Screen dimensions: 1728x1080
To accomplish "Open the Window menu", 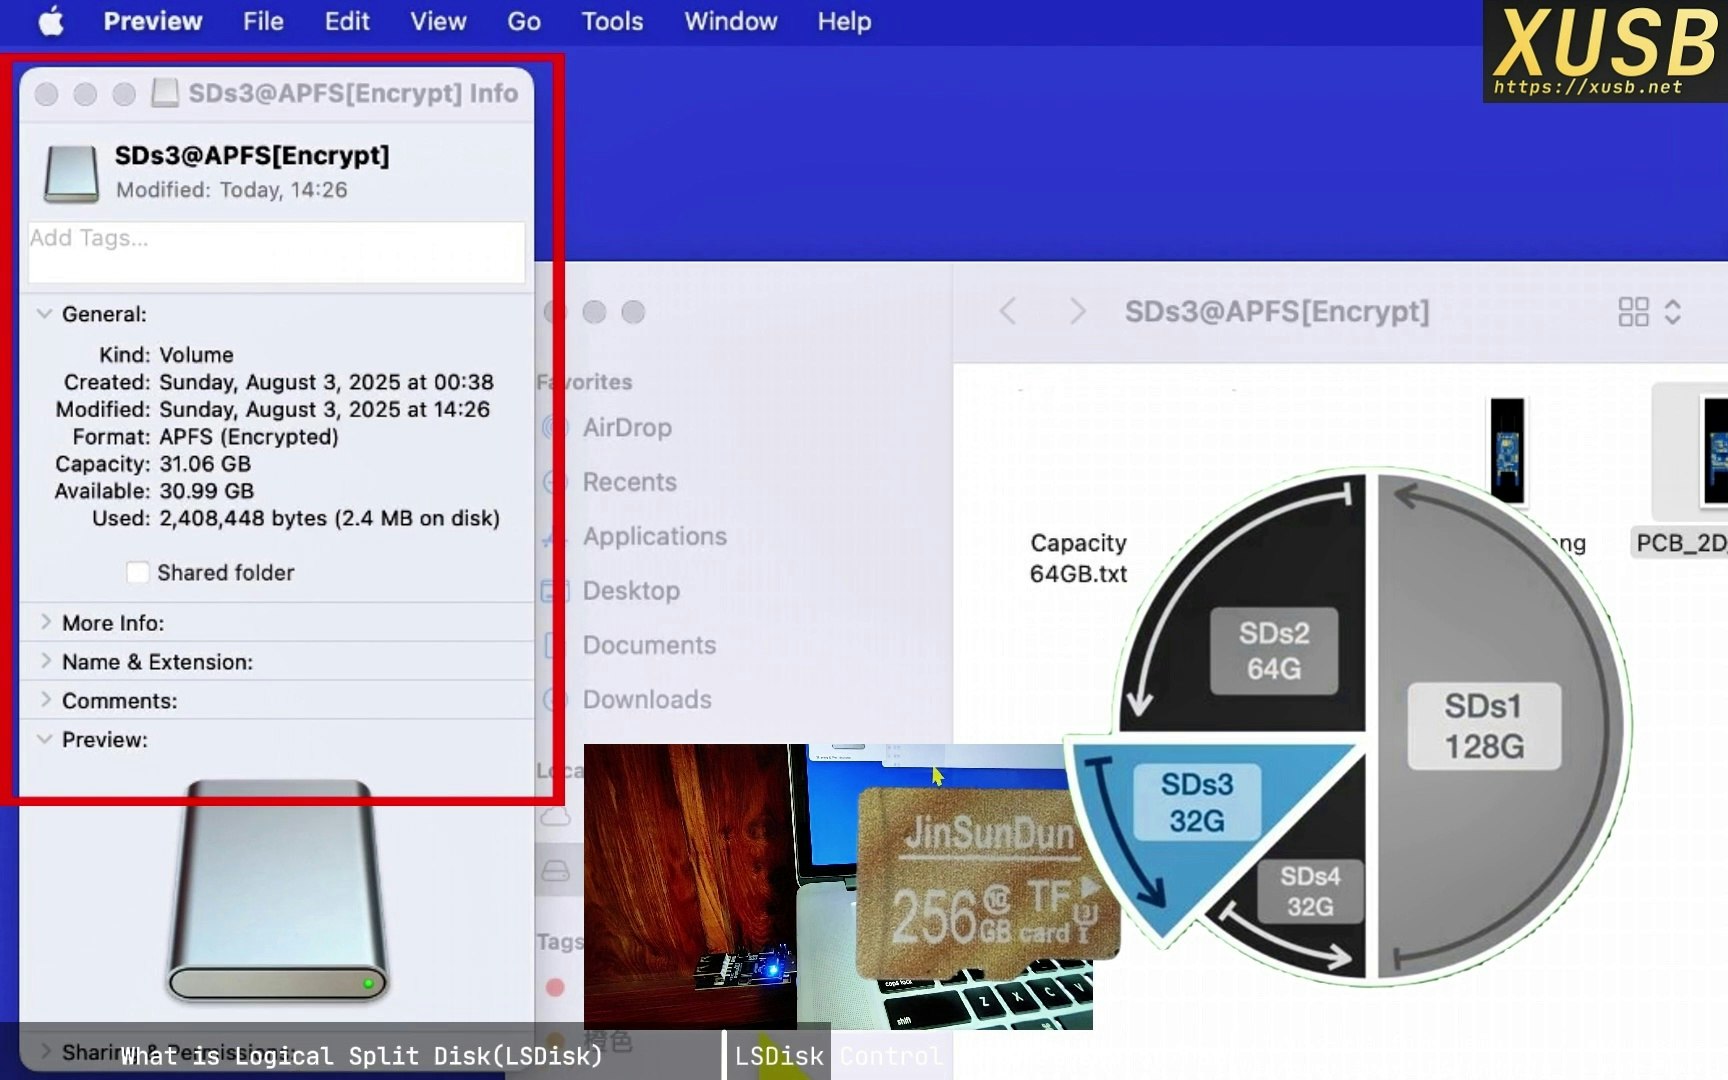I will 730,21.
